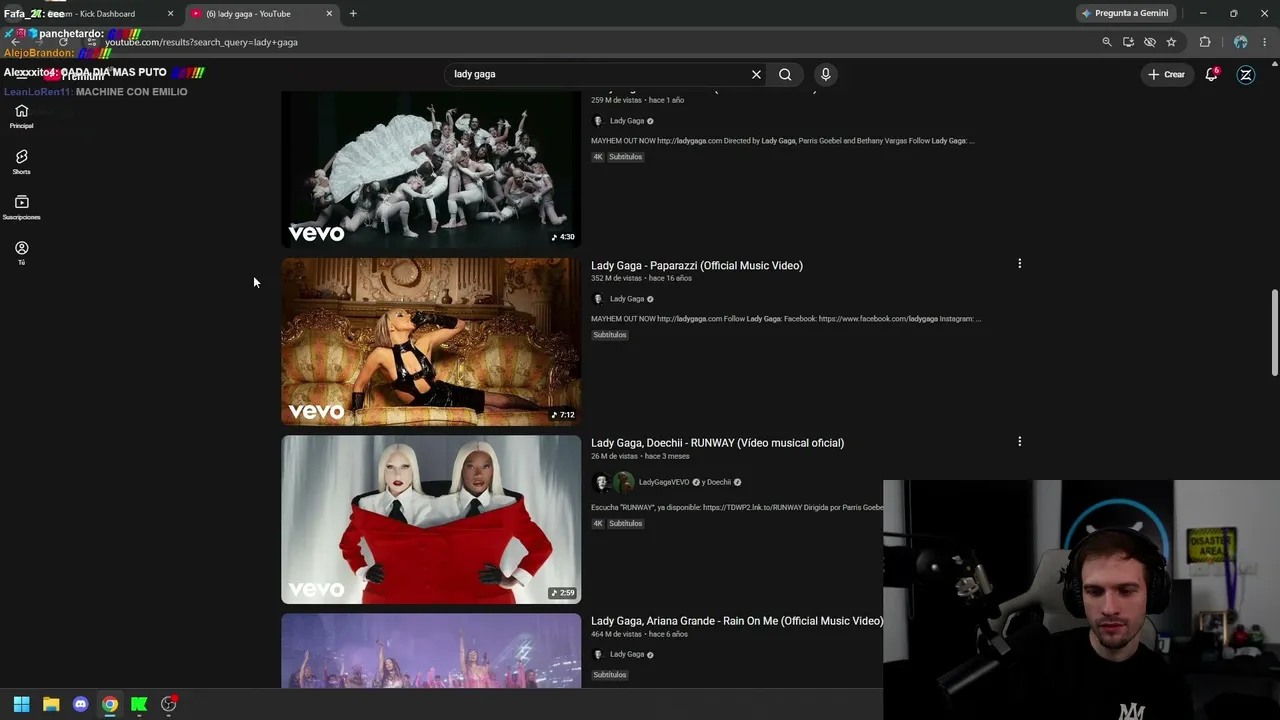Image resolution: width=1280 pixels, height=720 pixels.
Task: Play the Rain On Me video thumbnail
Action: 431,650
